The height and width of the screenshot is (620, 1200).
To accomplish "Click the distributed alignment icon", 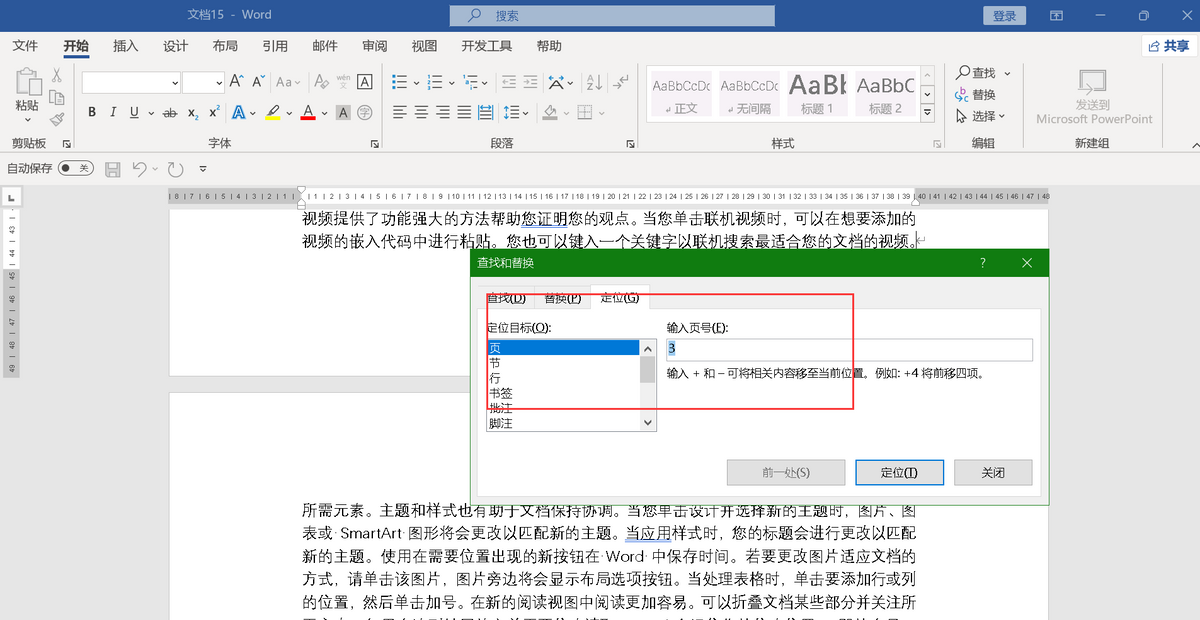I will click(x=488, y=112).
